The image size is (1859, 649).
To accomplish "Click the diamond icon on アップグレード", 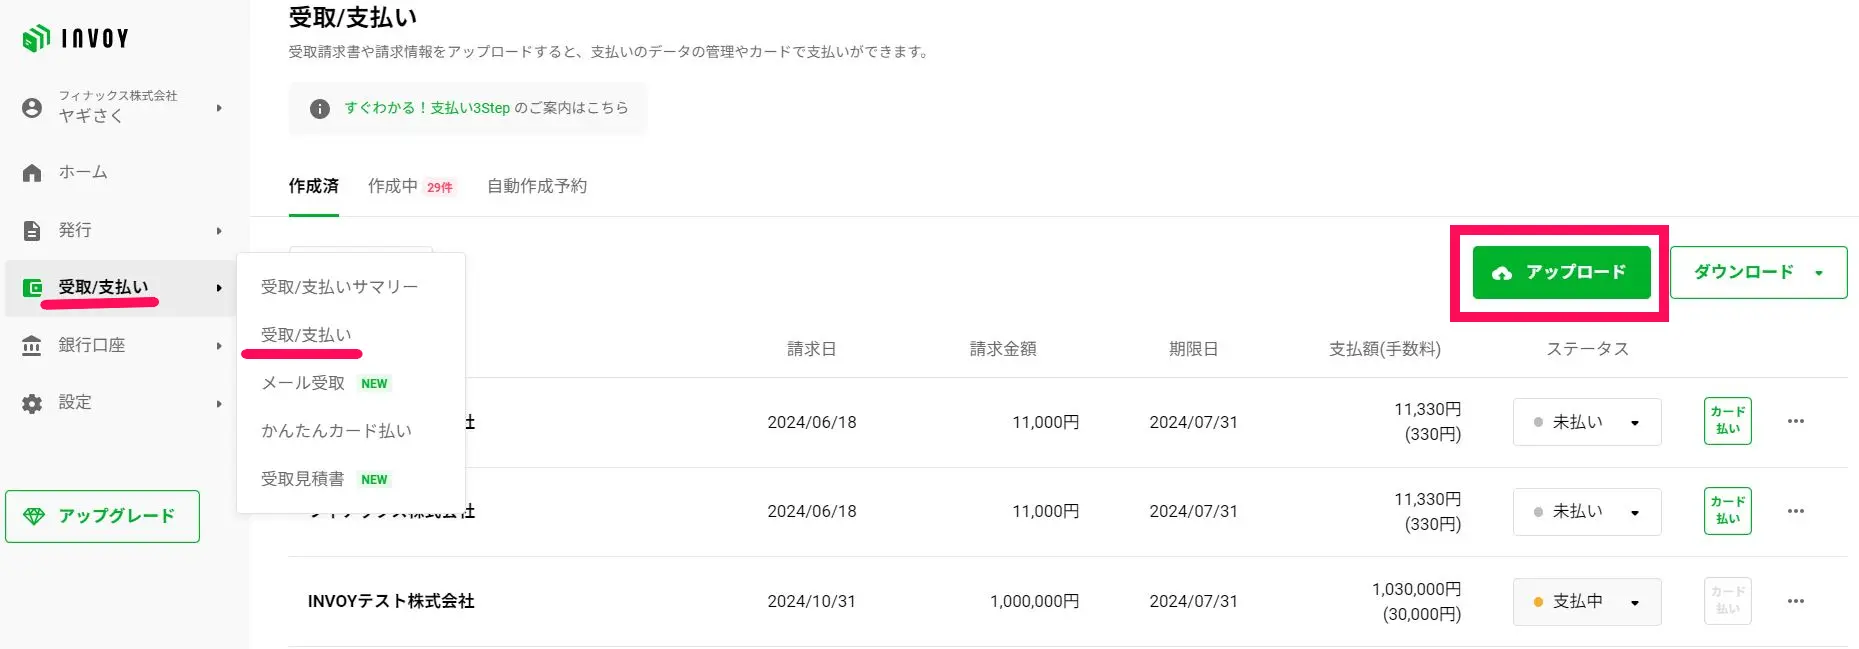I will pyautogui.click(x=34, y=516).
